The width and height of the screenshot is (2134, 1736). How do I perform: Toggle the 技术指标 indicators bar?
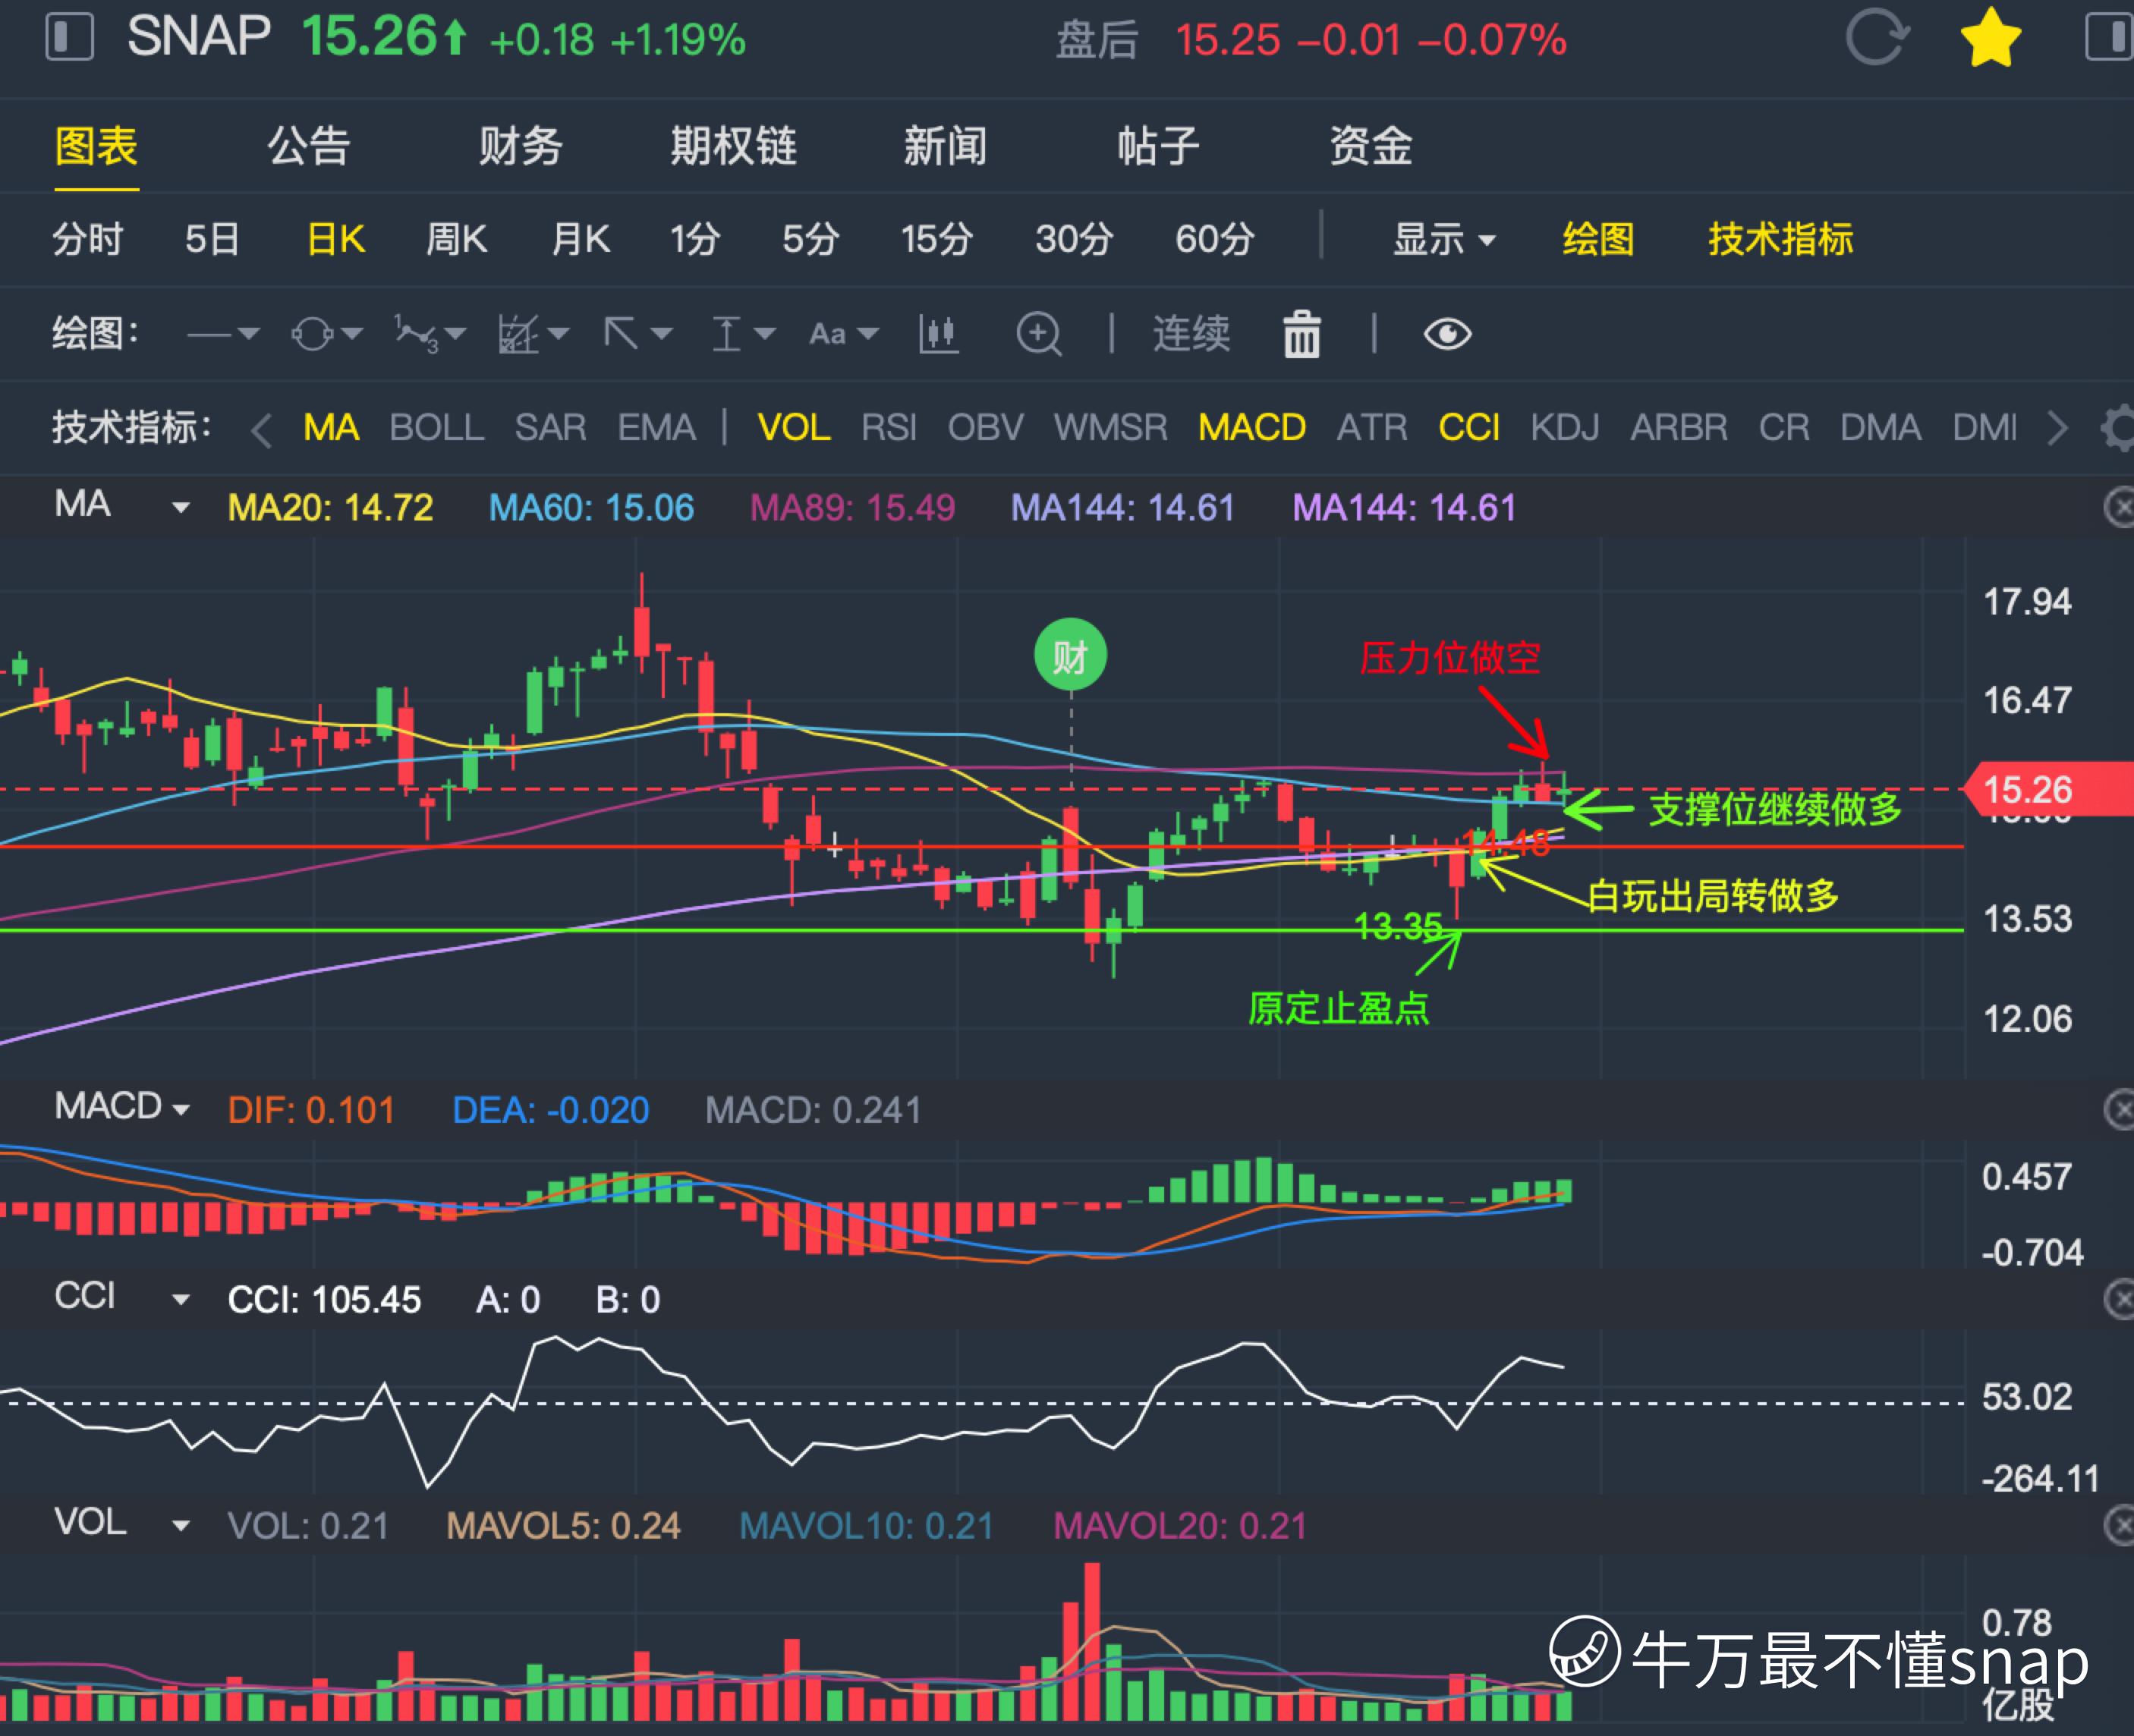coord(1780,240)
